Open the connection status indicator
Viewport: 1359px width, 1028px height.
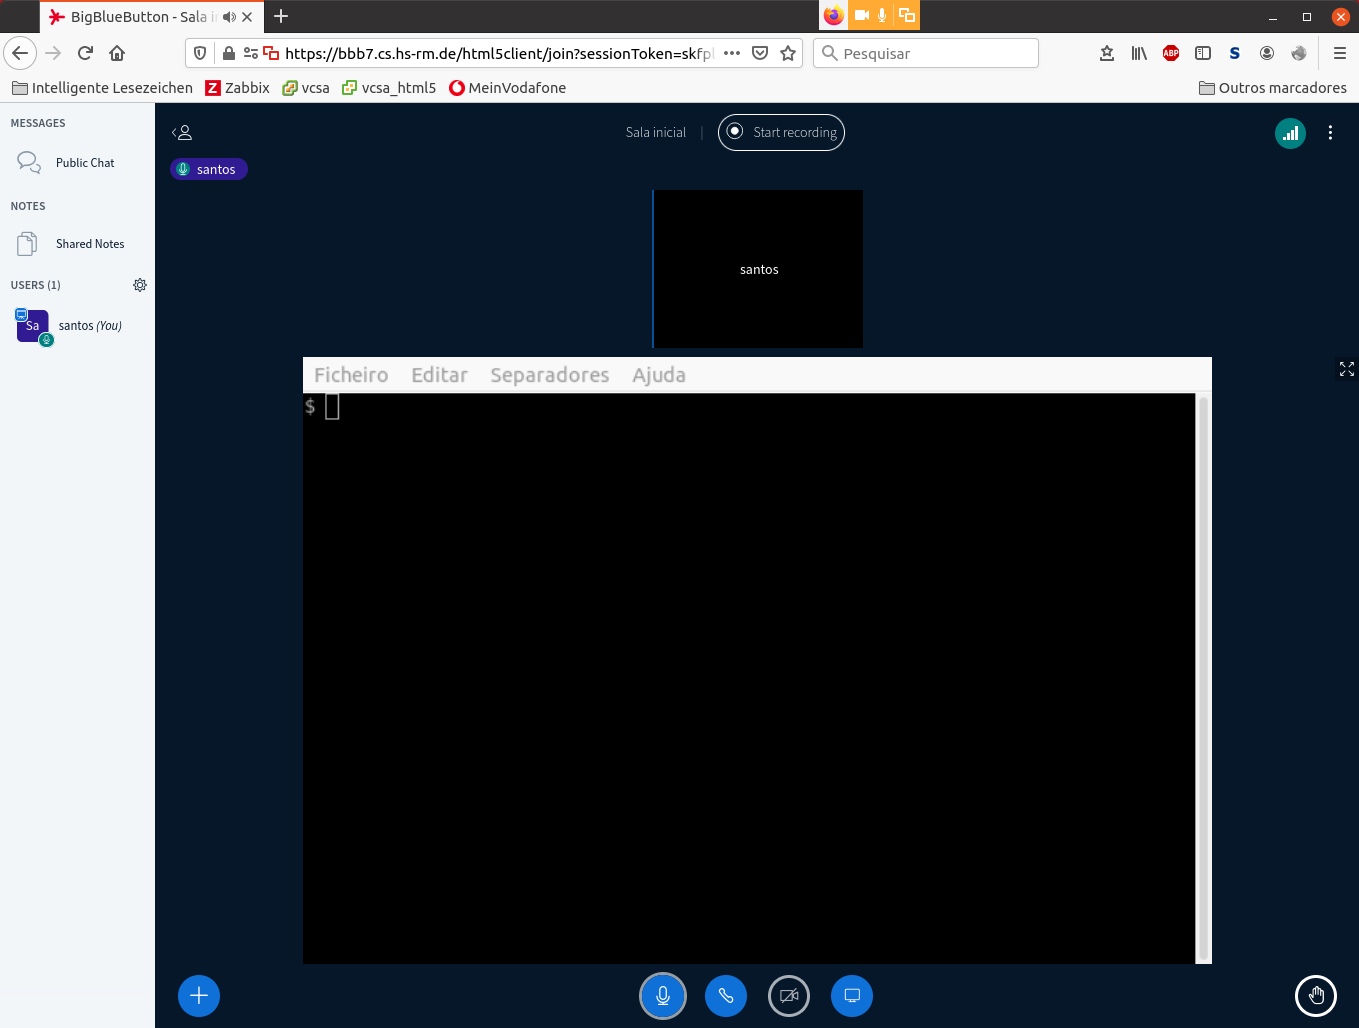(1290, 132)
